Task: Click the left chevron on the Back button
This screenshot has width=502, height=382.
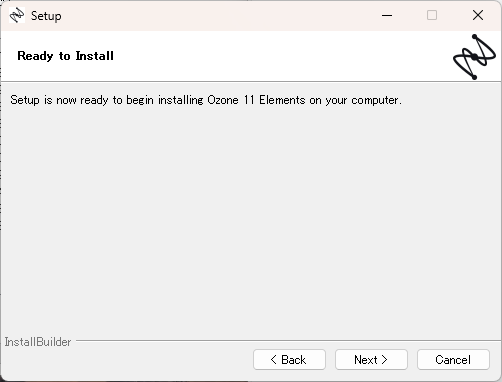Action: [x=273, y=360]
